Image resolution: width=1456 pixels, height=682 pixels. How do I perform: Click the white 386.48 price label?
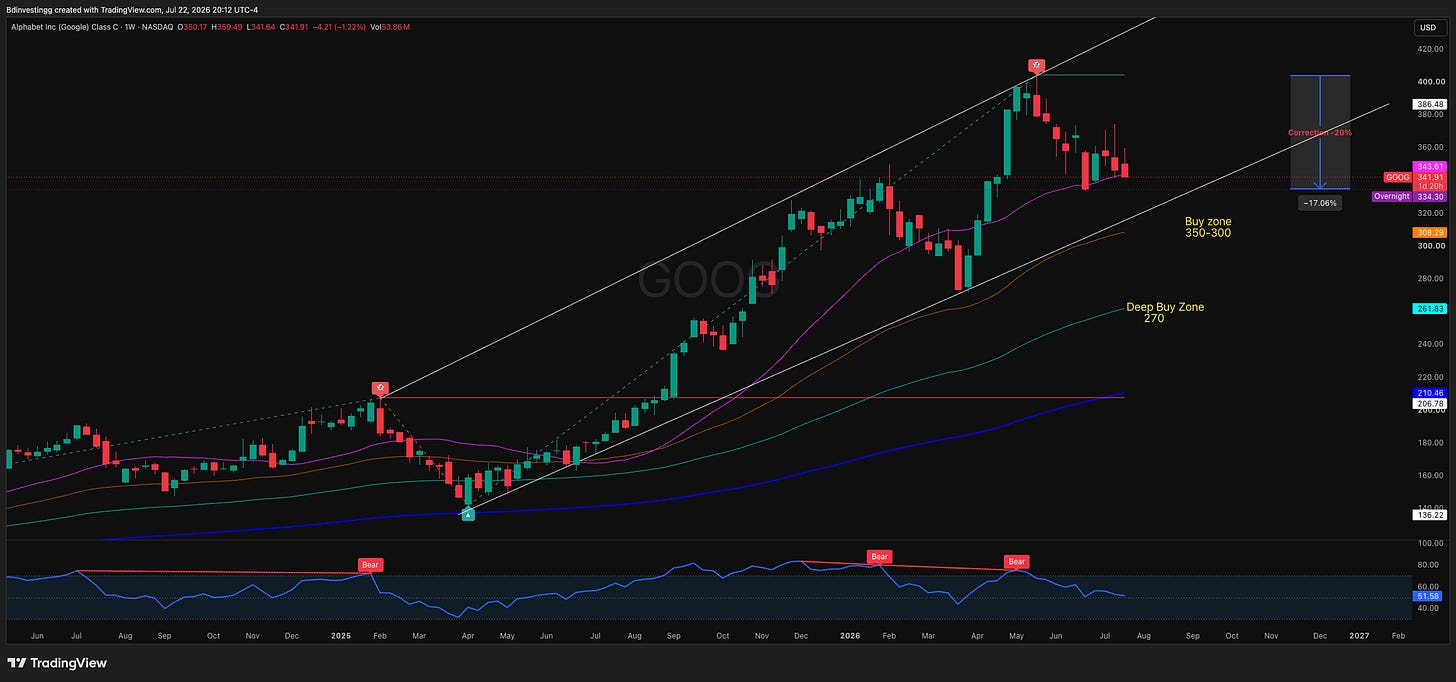(x=1431, y=104)
